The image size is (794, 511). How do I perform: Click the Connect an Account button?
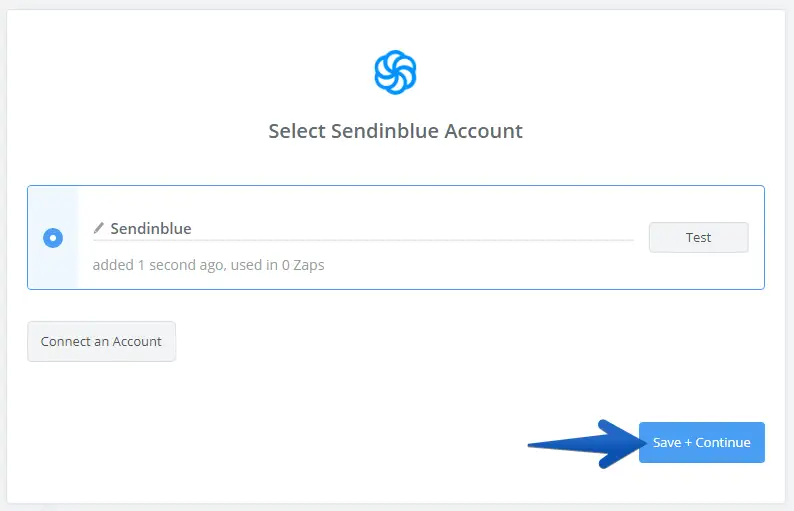pos(101,341)
